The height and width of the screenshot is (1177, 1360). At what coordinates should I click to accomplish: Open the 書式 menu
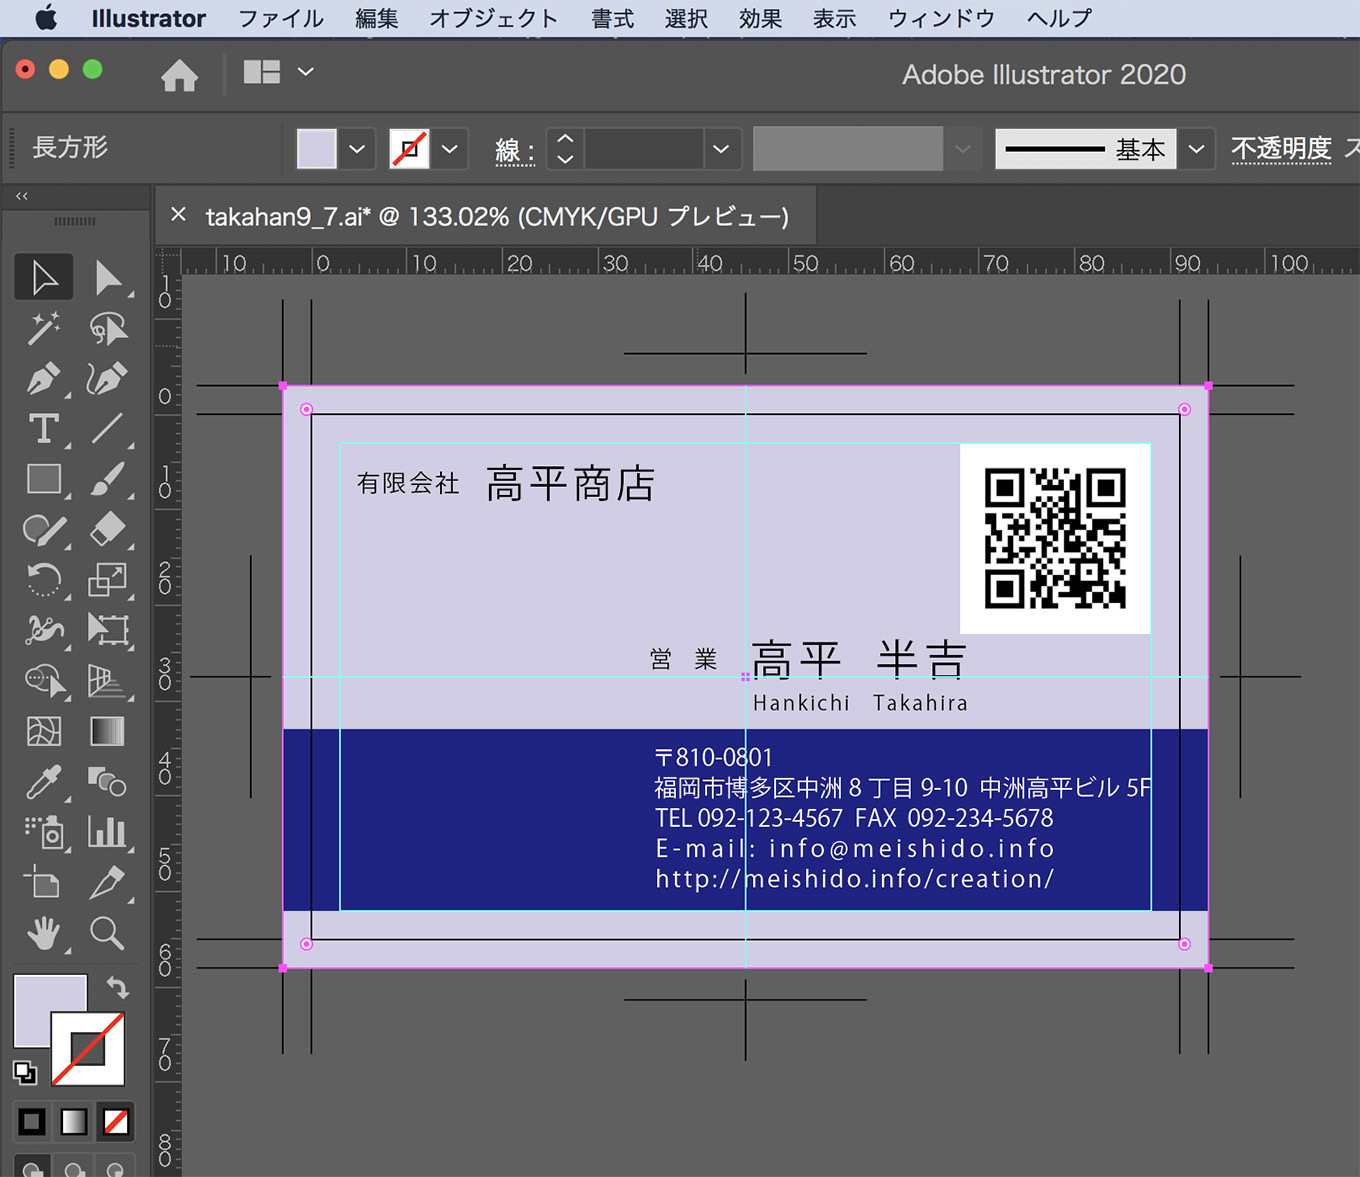click(612, 18)
